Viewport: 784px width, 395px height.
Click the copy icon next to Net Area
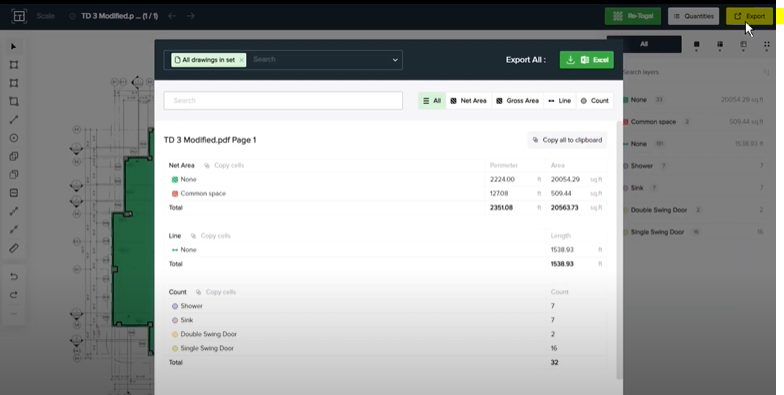tap(206, 166)
